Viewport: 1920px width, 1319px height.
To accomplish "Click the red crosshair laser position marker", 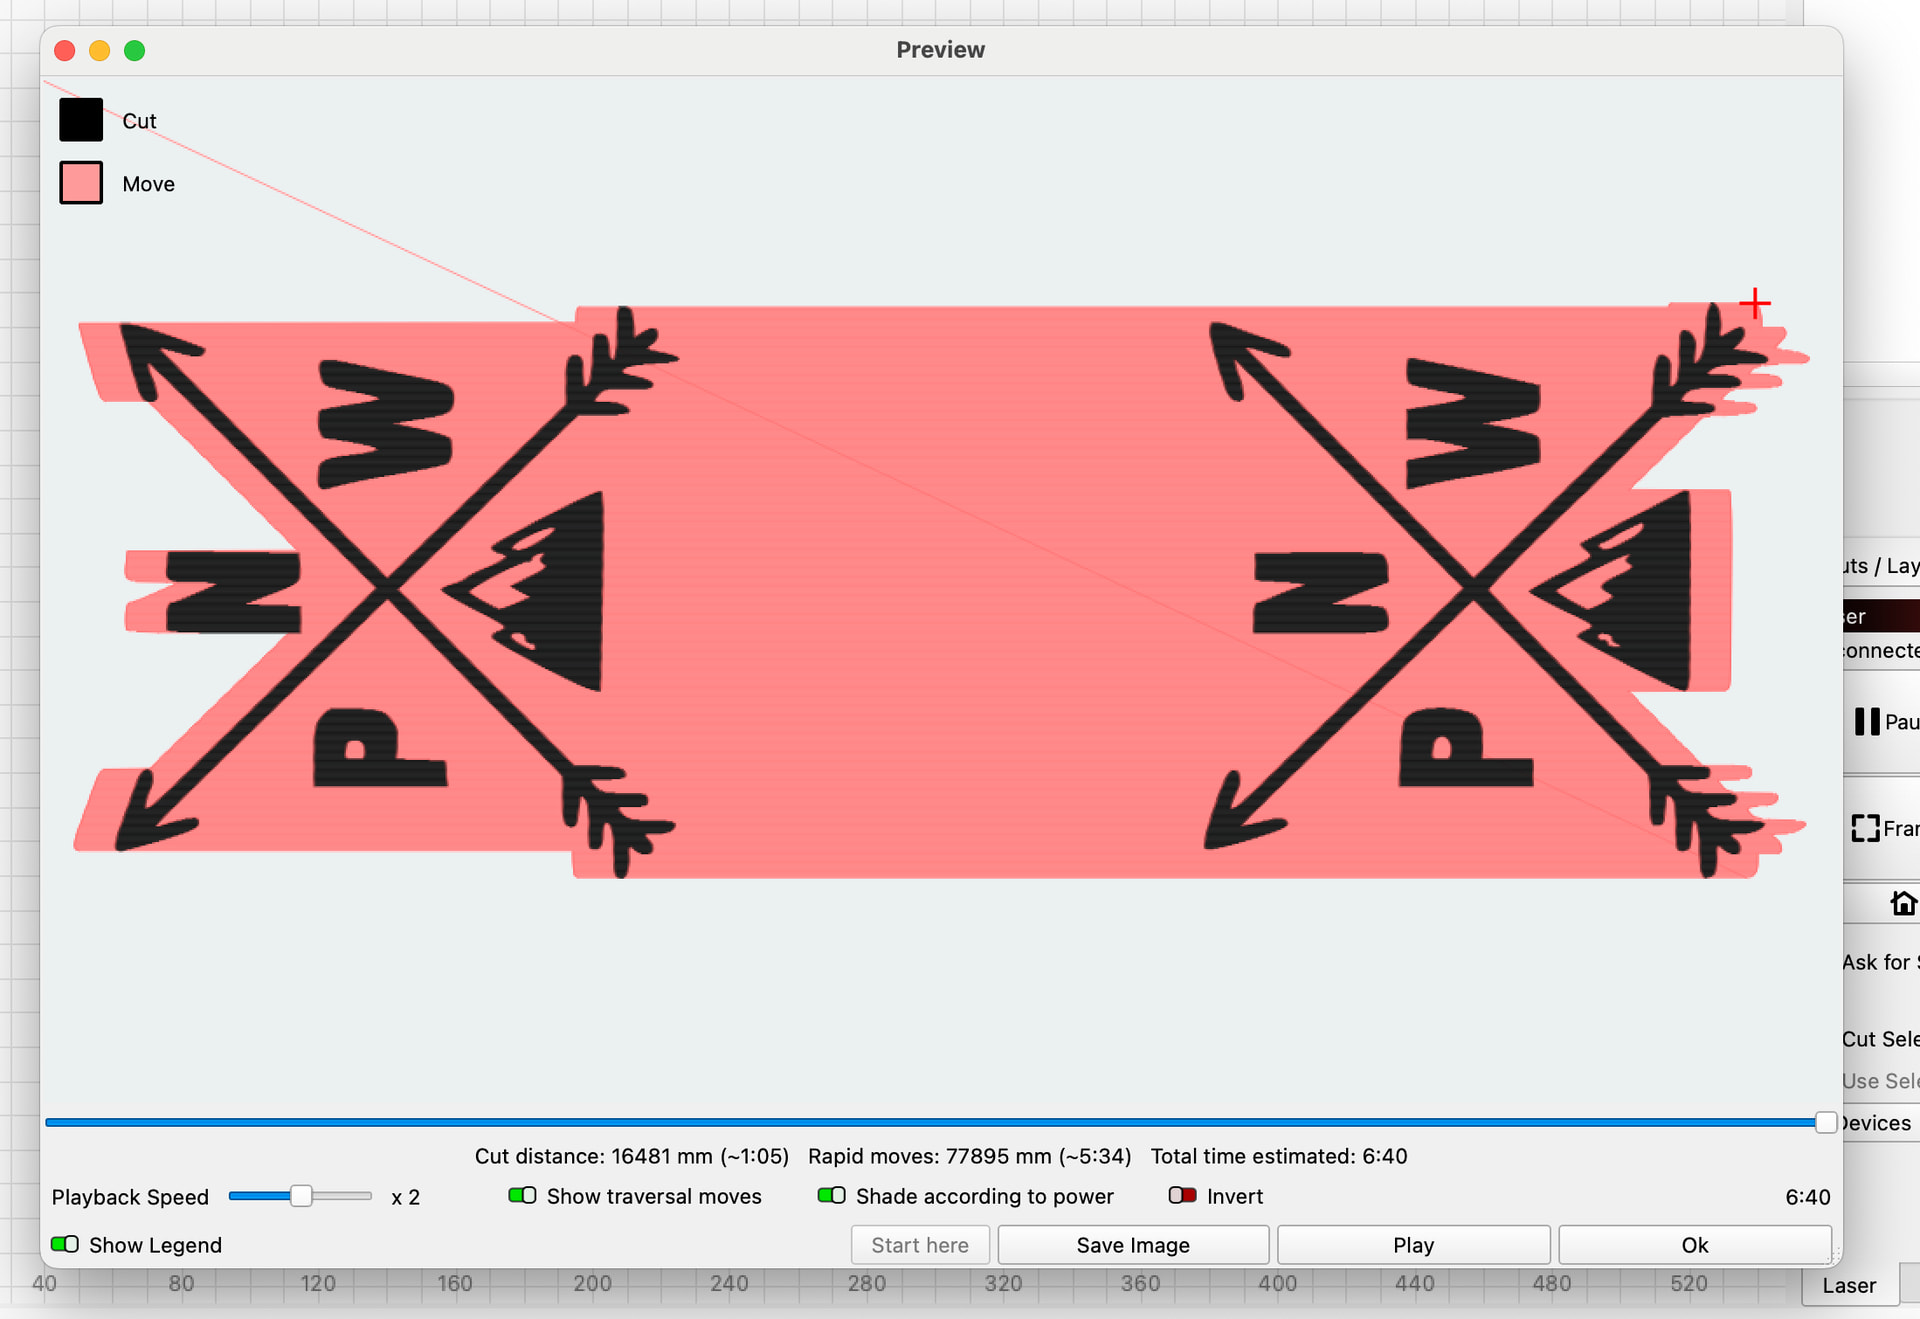I will point(1755,303).
